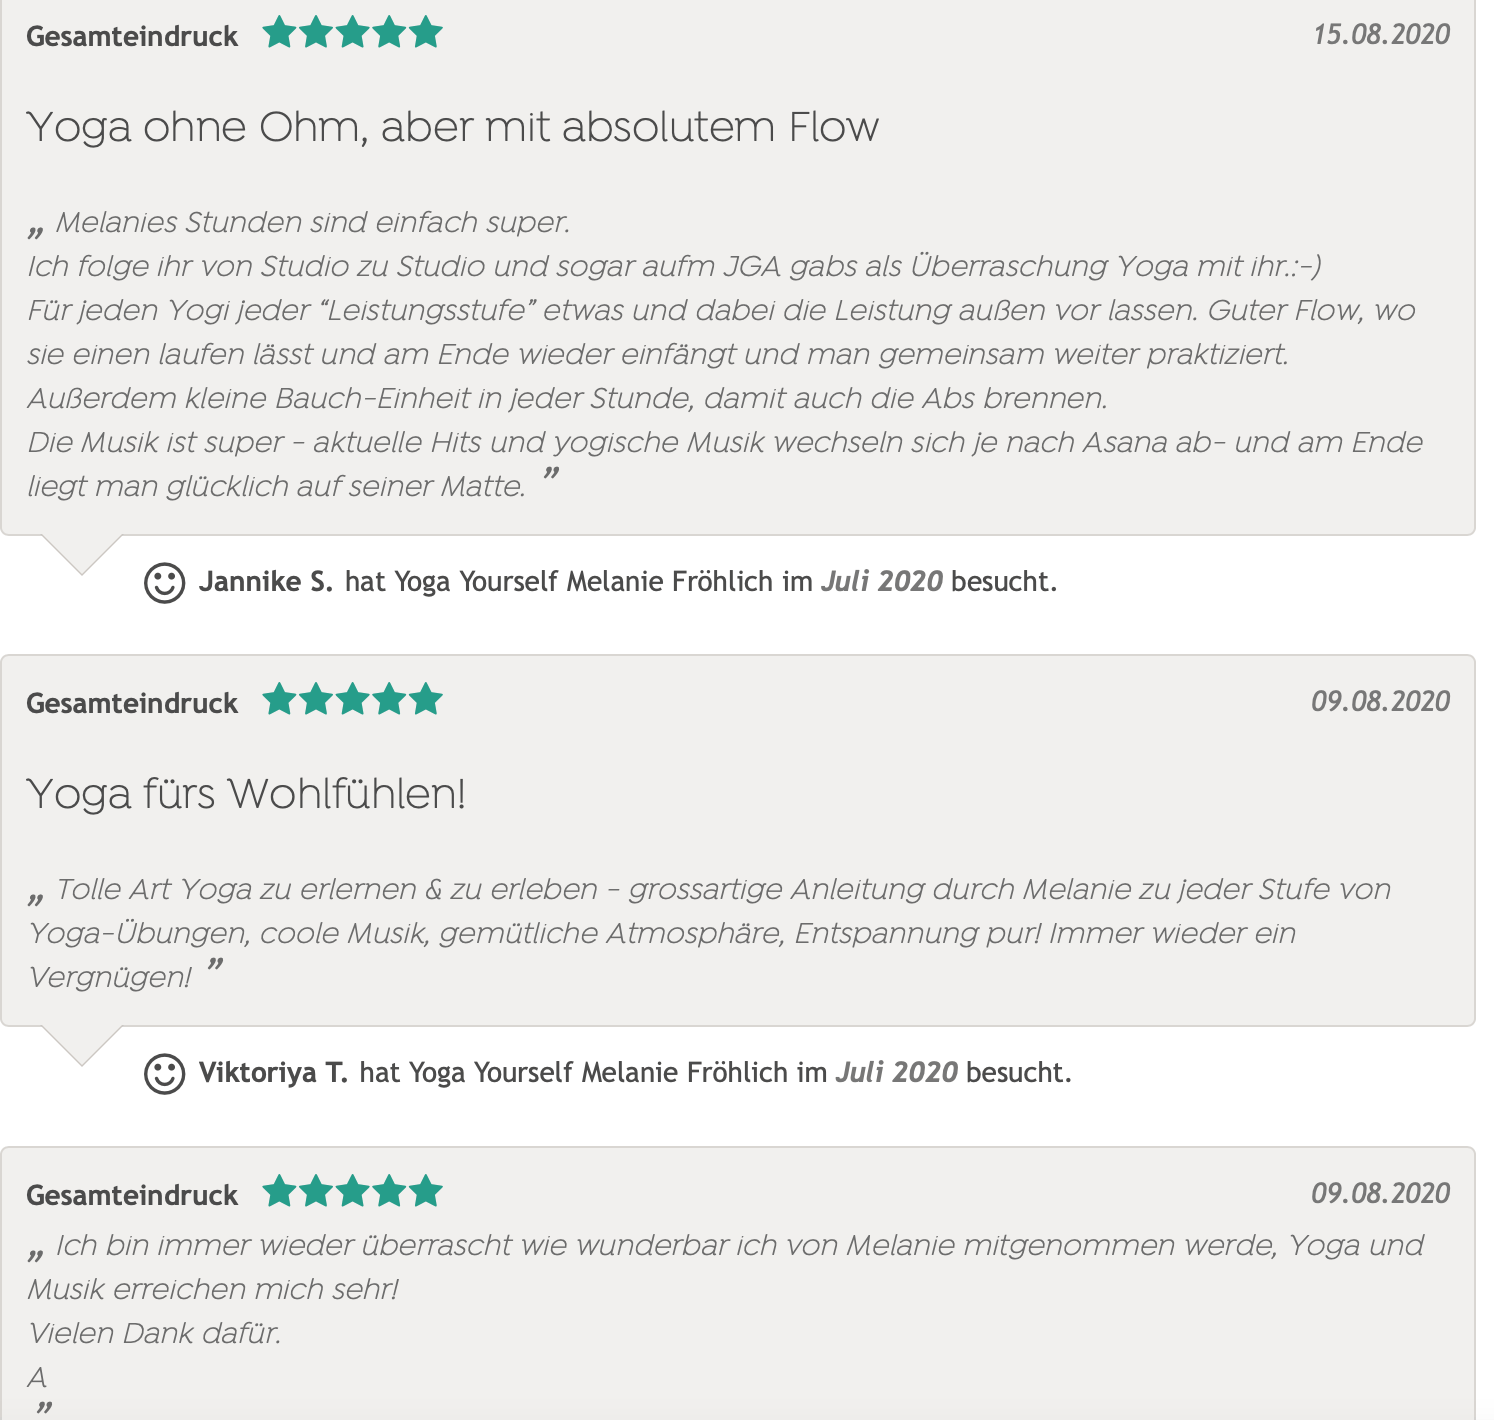Click Juli 2020 in Jannike's visit line
1494x1420 pixels.
[881, 581]
